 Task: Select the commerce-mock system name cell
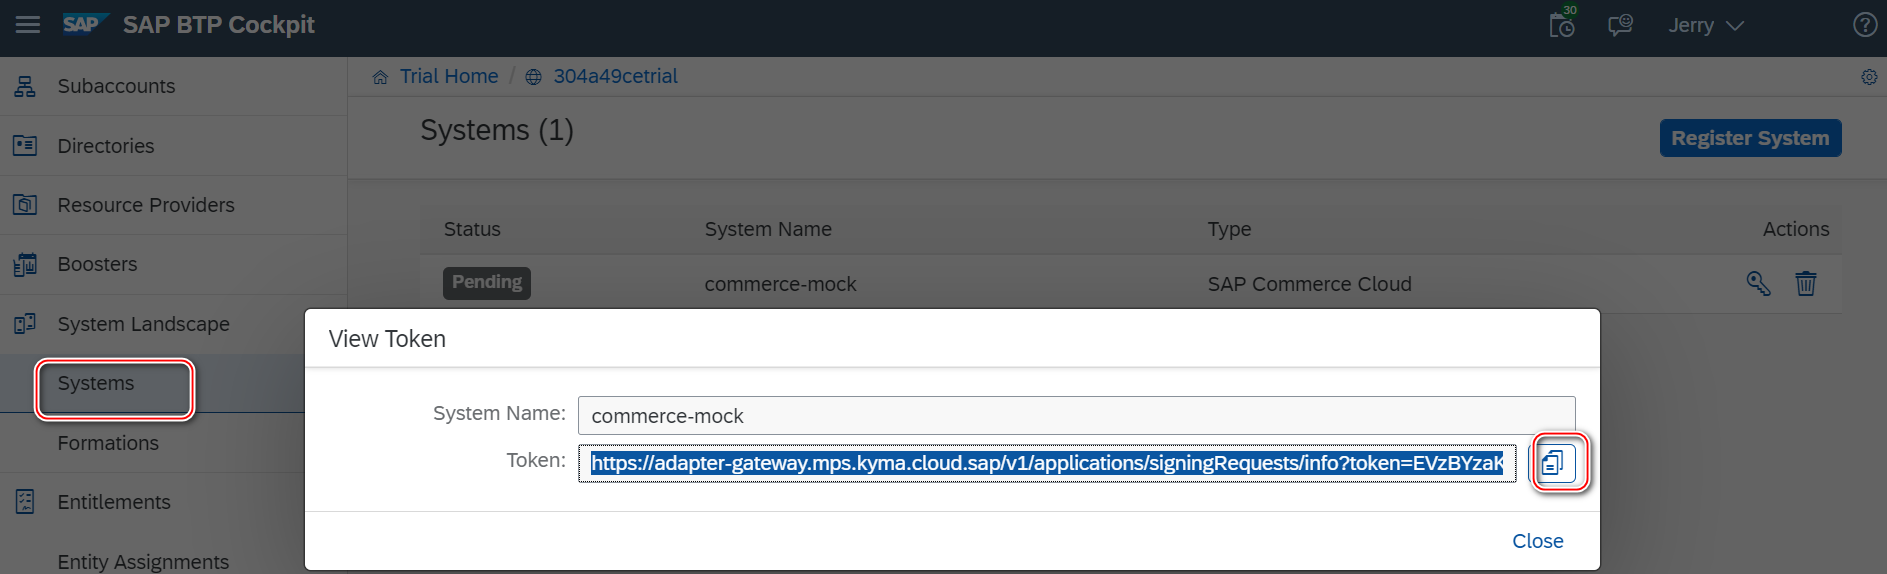coord(780,284)
